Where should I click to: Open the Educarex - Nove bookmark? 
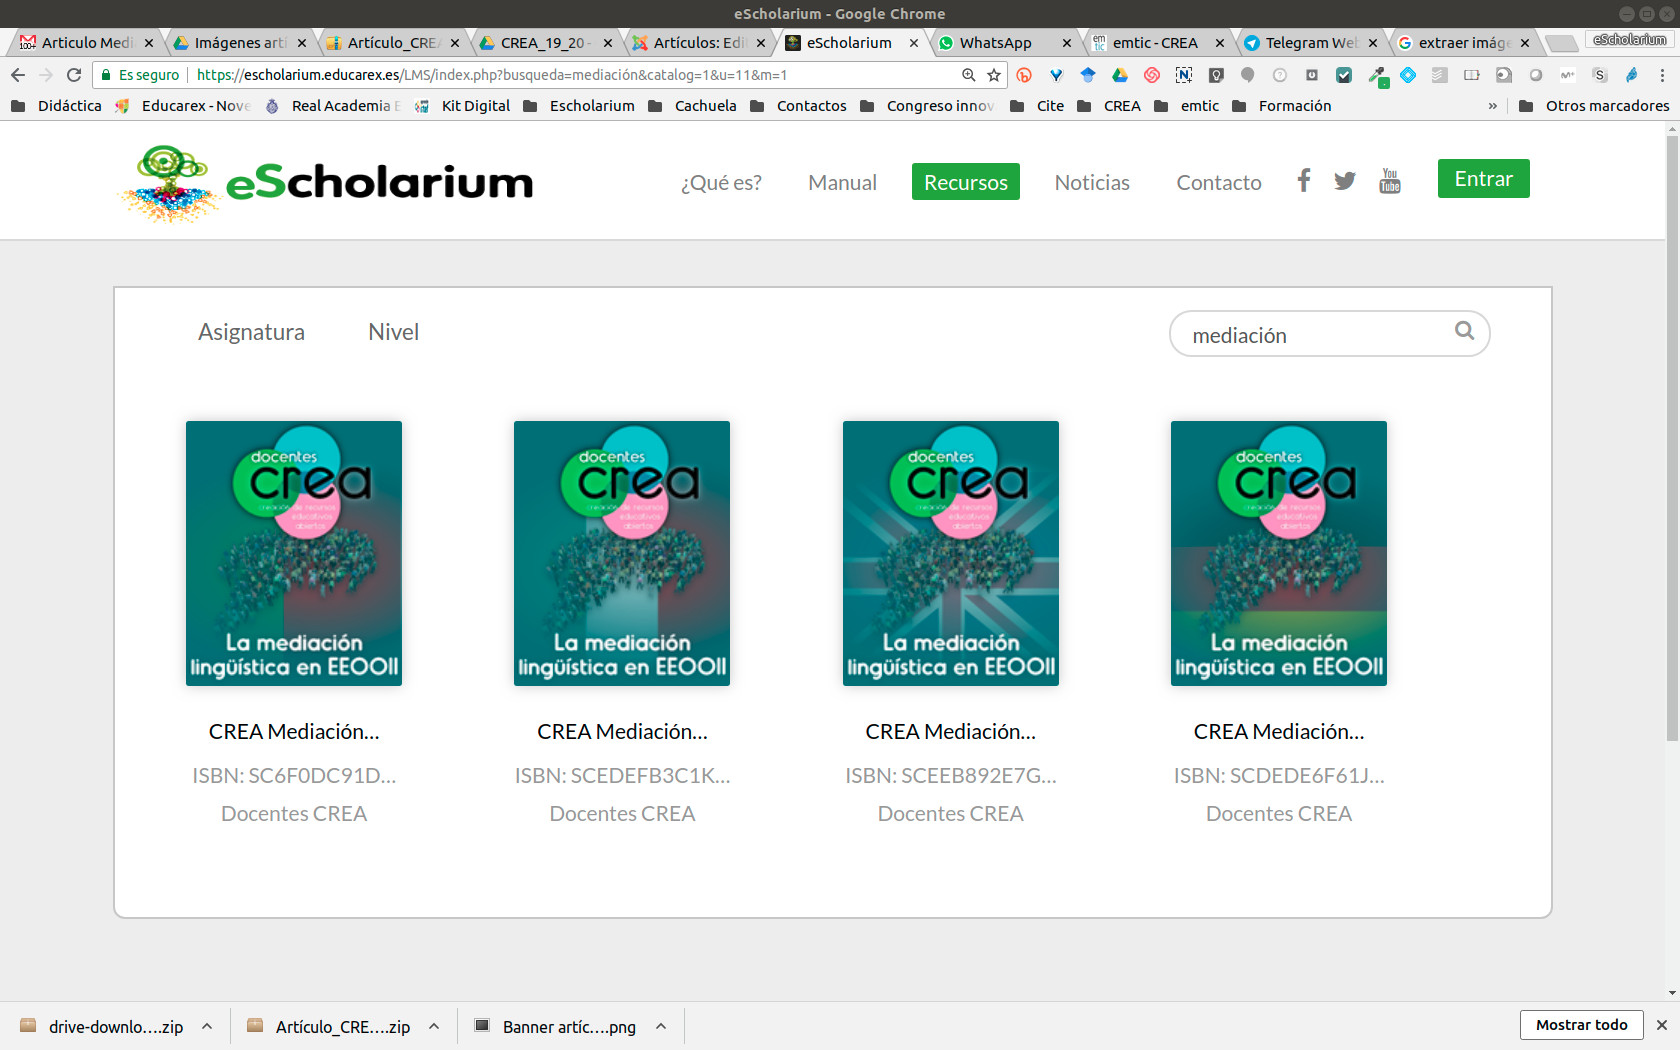tap(182, 106)
